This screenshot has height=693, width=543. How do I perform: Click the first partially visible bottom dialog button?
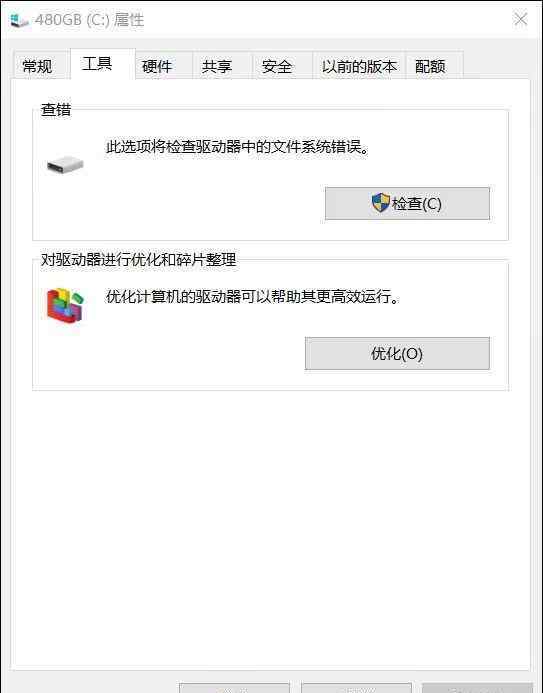[234, 688]
